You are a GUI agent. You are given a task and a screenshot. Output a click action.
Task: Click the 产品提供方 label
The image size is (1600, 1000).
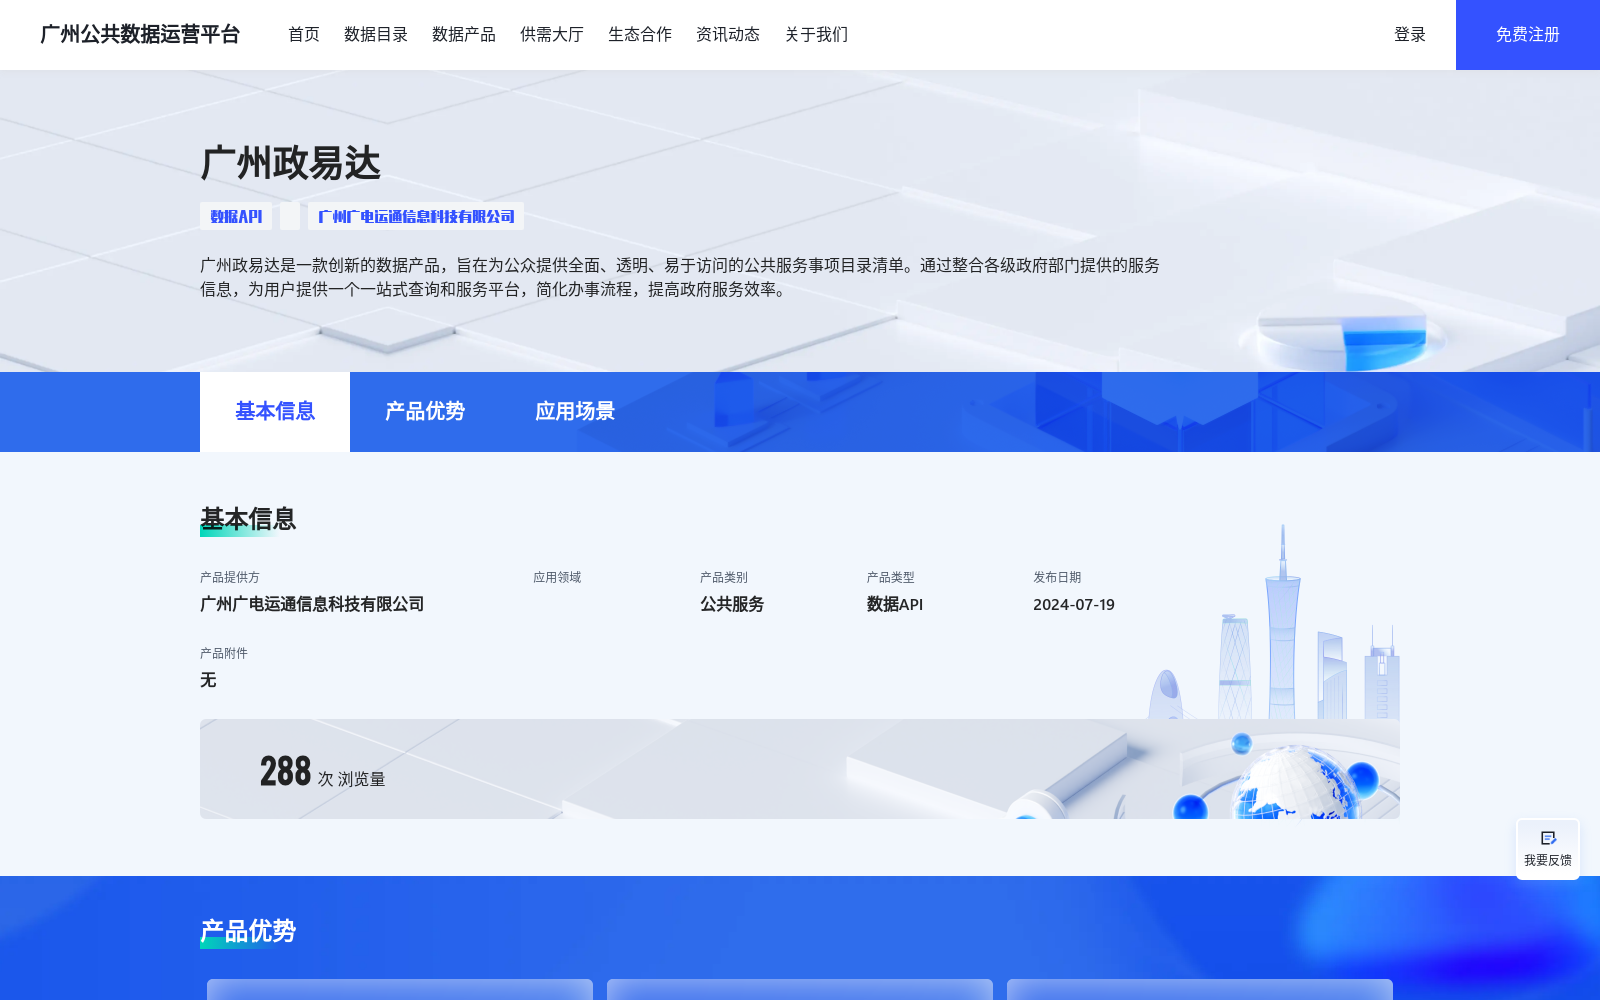click(230, 577)
